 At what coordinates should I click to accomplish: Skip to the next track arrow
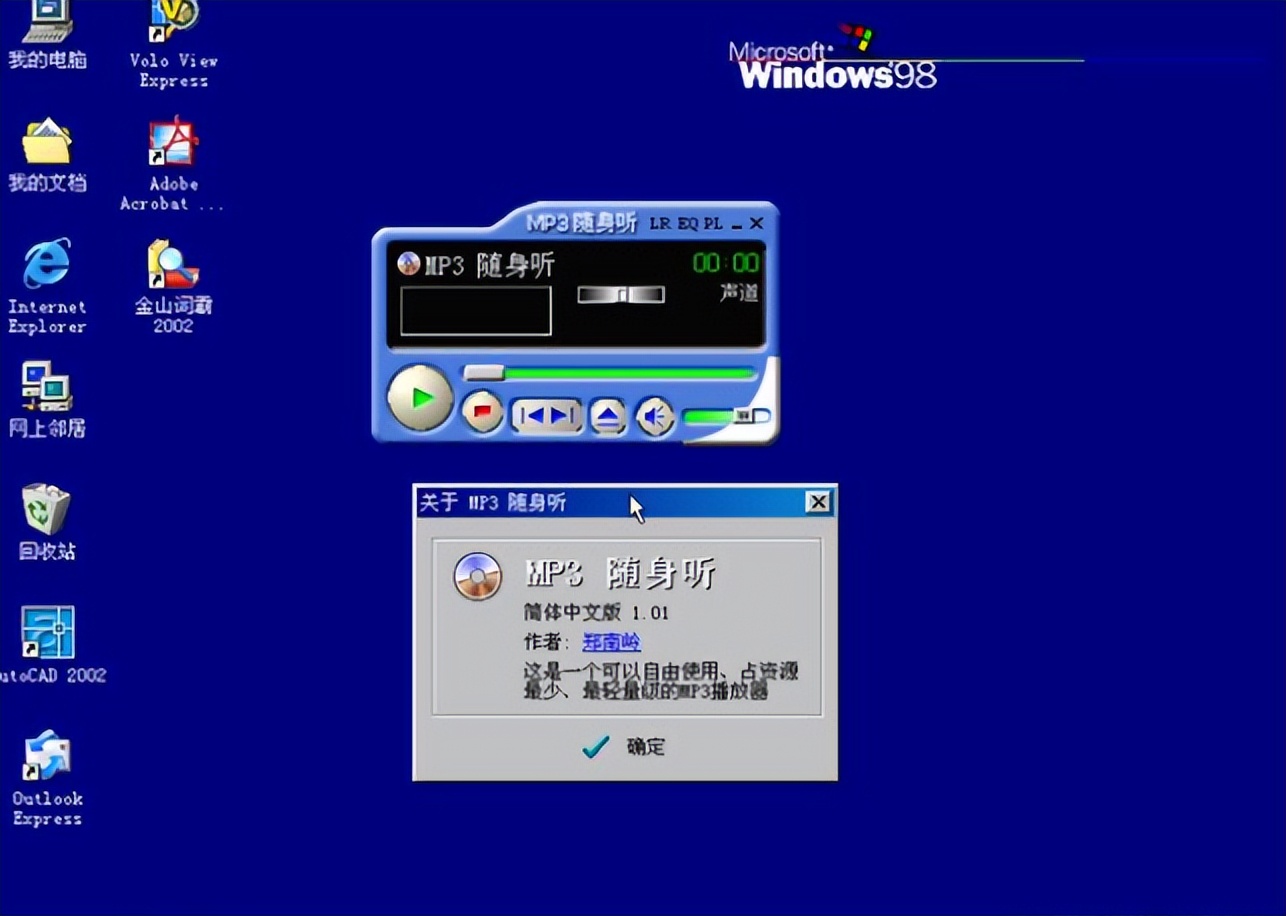point(563,415)
